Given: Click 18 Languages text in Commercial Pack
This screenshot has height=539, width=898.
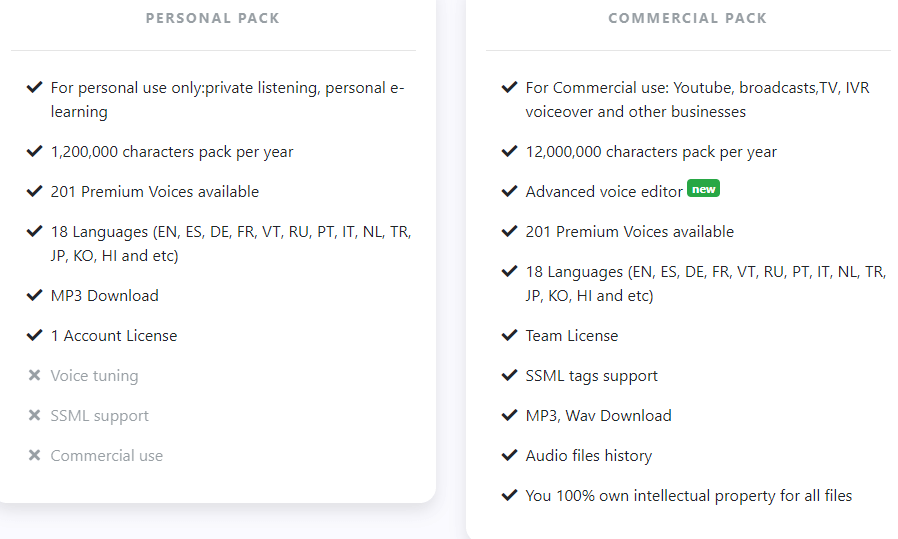Looking at the screenshot, I should tap(706, 284).
